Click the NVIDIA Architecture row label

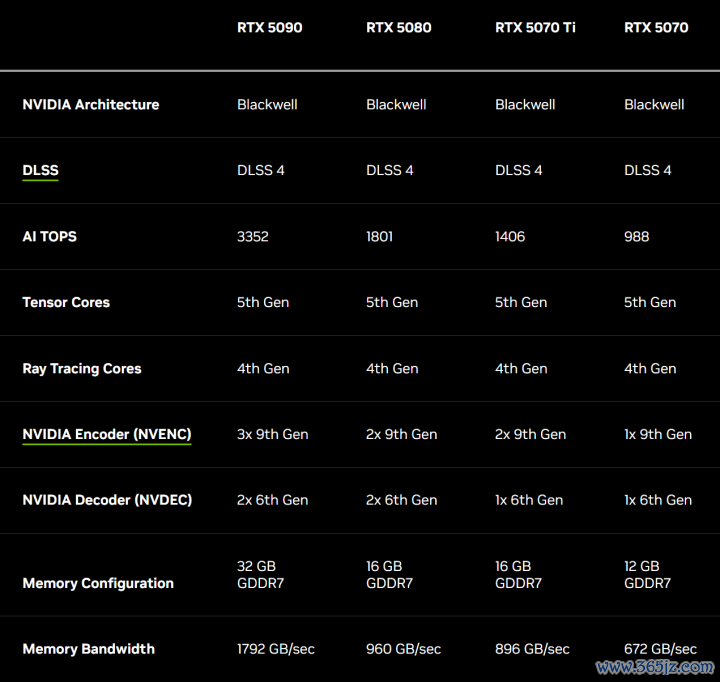[x=91, y=105]
